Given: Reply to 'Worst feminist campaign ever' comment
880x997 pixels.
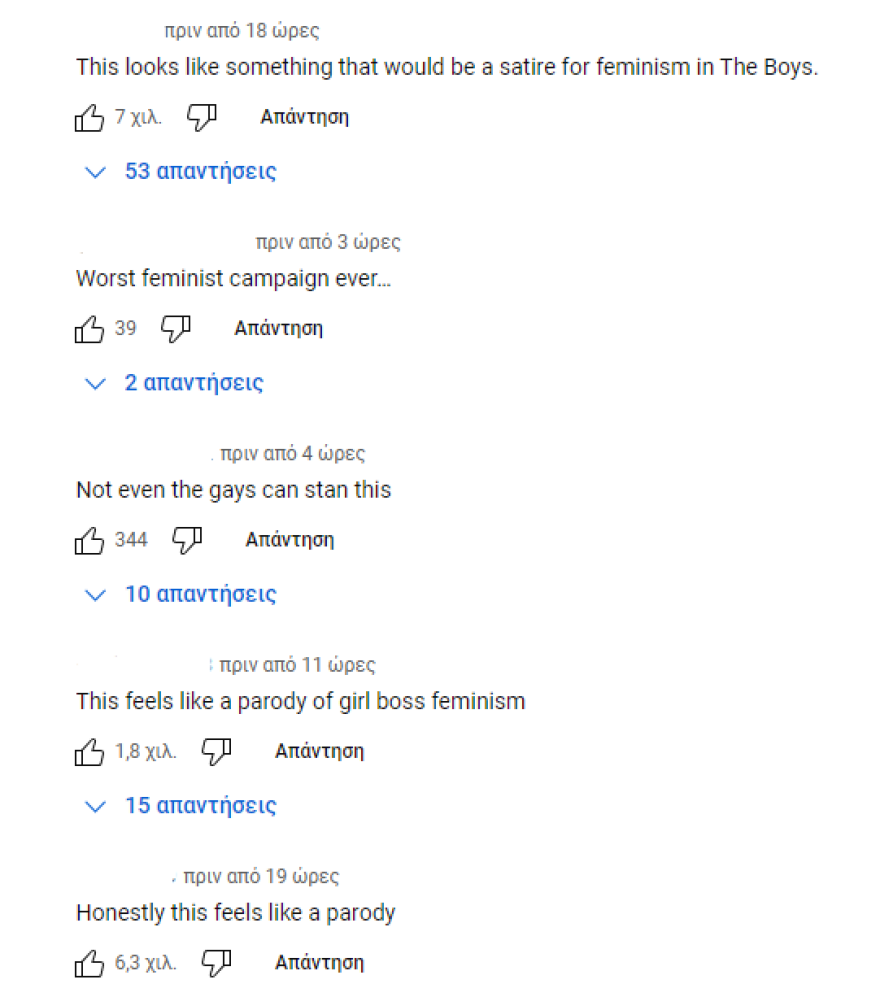Looking at the screenshot, I should (278, 328).
